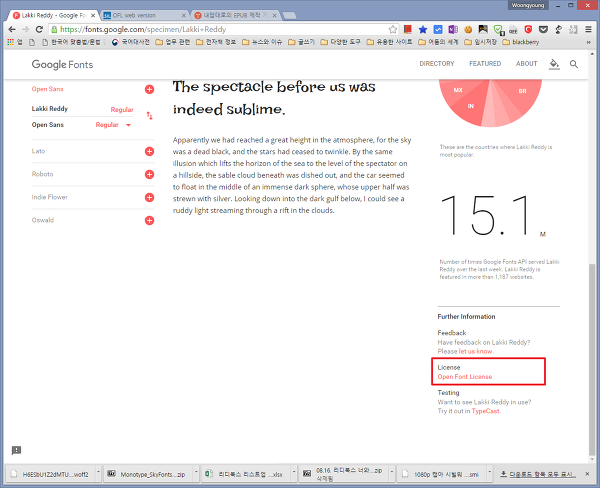Open the apps grid bookmark icon
Image resolution: width=600 pixels, height=488 pixels.
(x=10, y=42)
